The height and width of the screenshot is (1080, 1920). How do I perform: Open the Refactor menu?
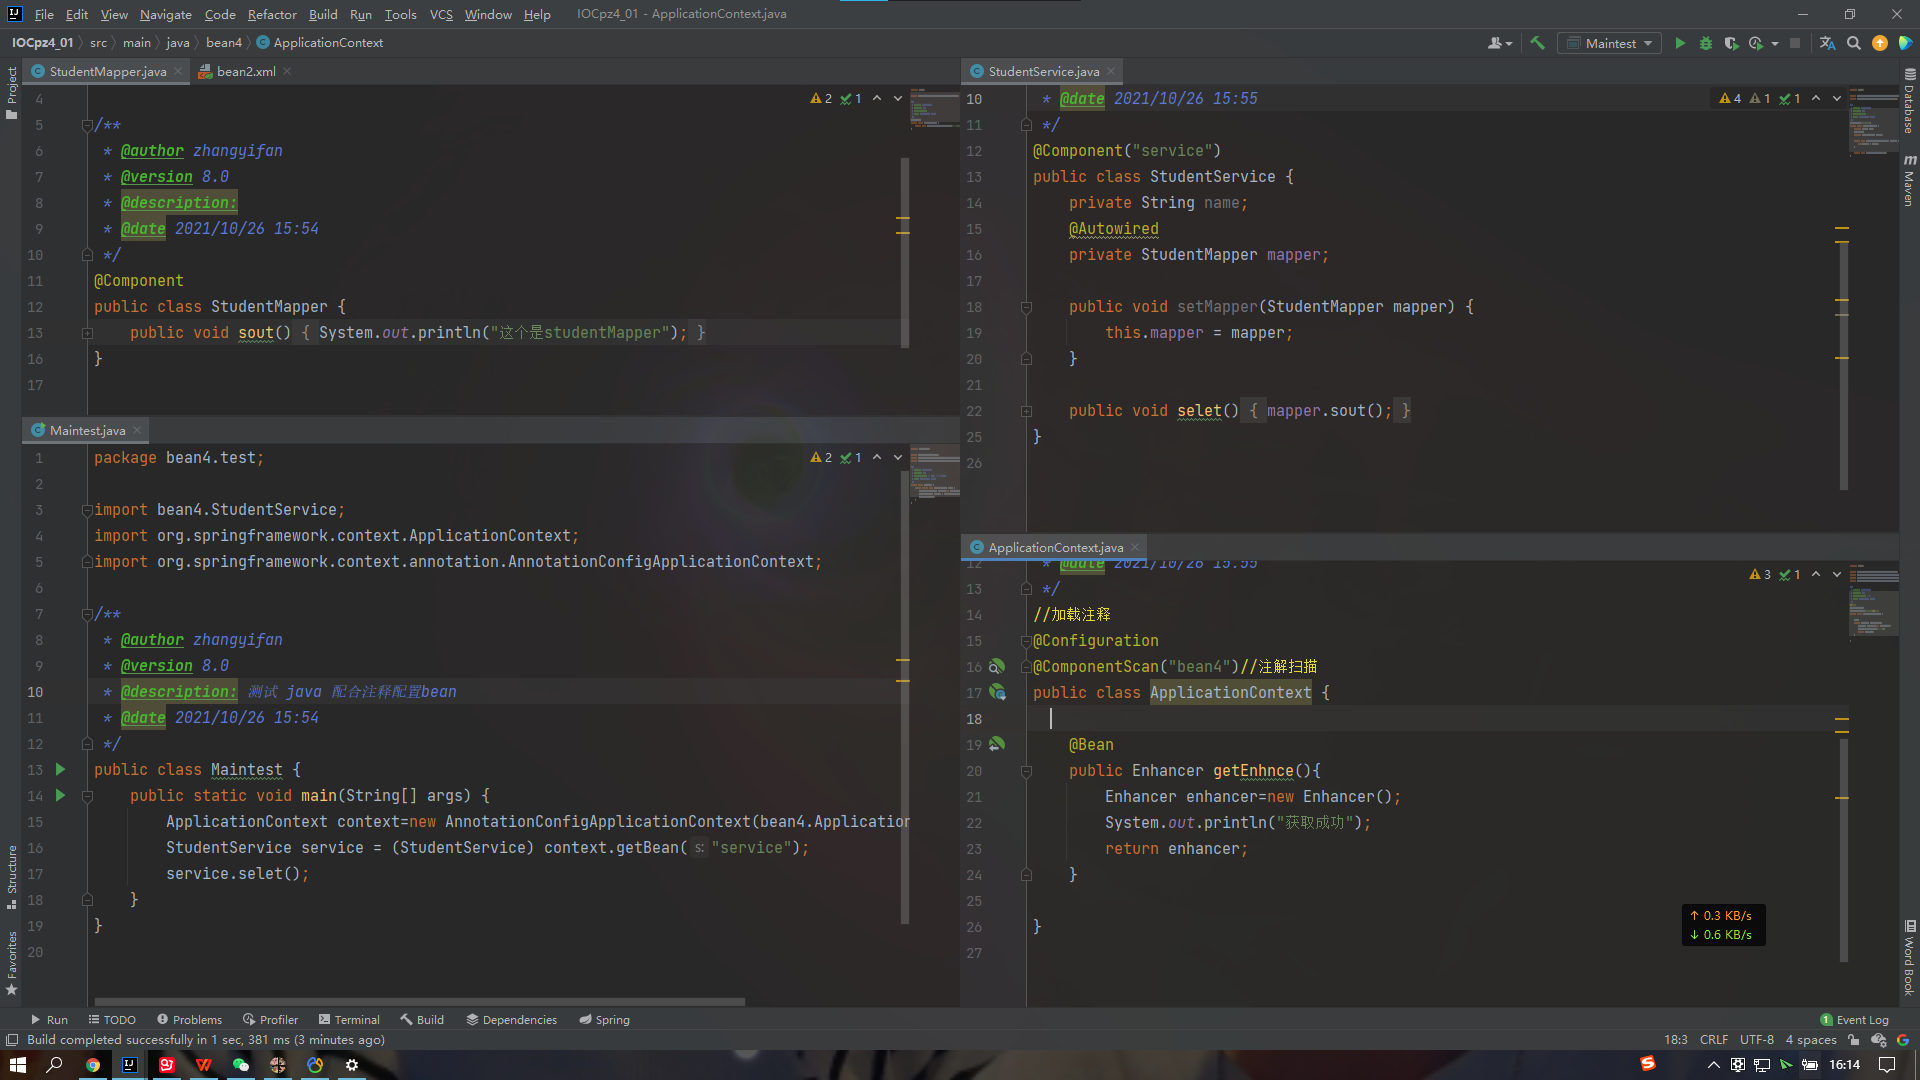click(272, 14)
